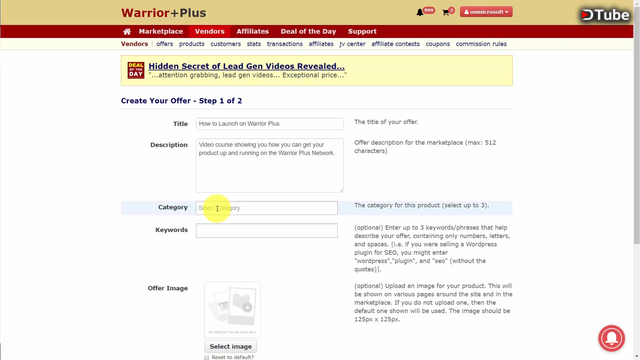The image size is (640, 360).
Task: Go to the products submenu link
Action: (191, 44)
